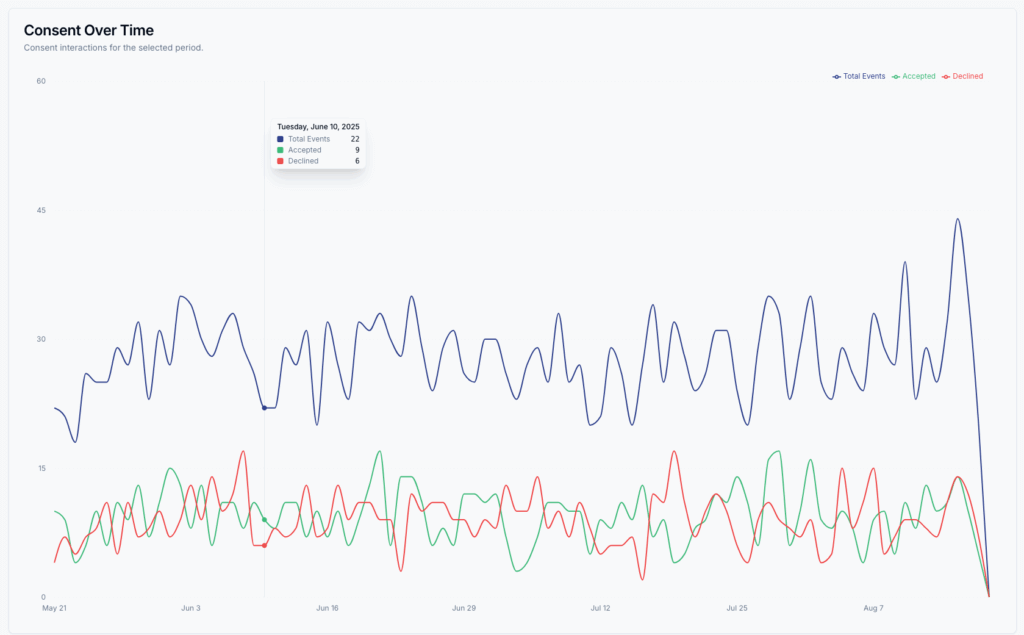Click the Accepted legend marker icon
This screenshot has height=635, width=1024.
(x=896, y=76)
